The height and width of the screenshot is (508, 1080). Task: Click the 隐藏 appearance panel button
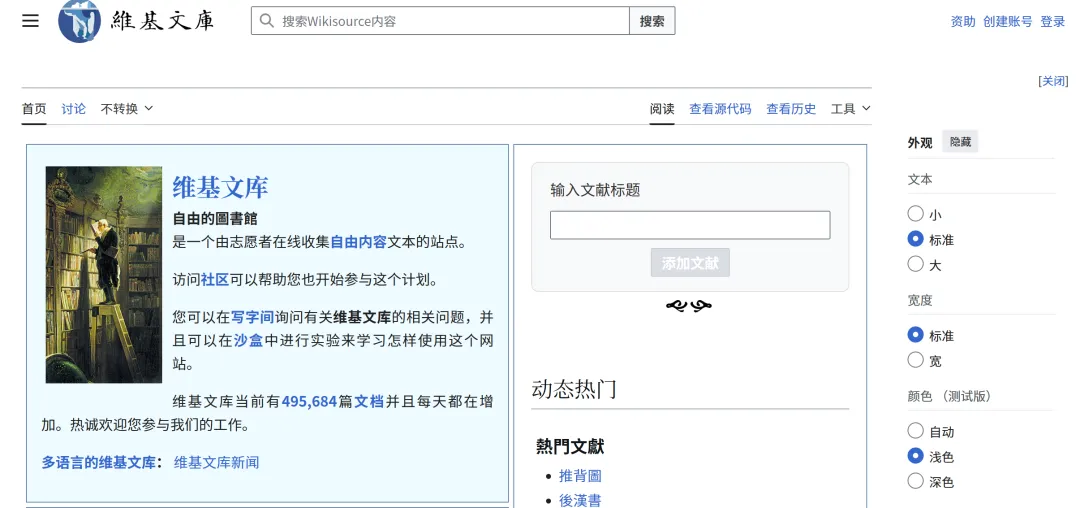pos(960,142)
